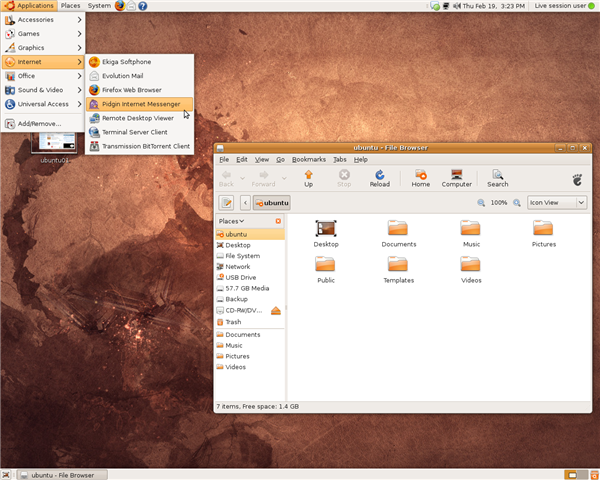Expand the Games submenu
Viewport: 600px width, 480px height.
(x=43, y=34)
